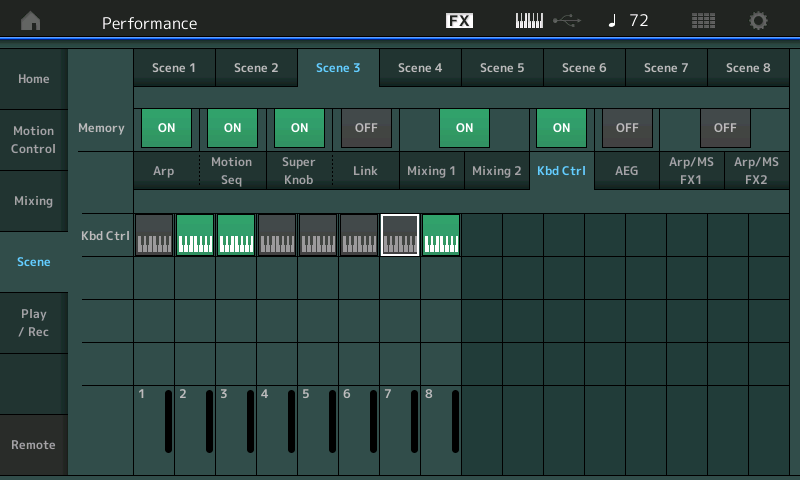Image resolution: width=800 pixels, height=480 pixels.
Task: Click the part 3 level meter
Action: pyautogui.click(x=249, y=421)
